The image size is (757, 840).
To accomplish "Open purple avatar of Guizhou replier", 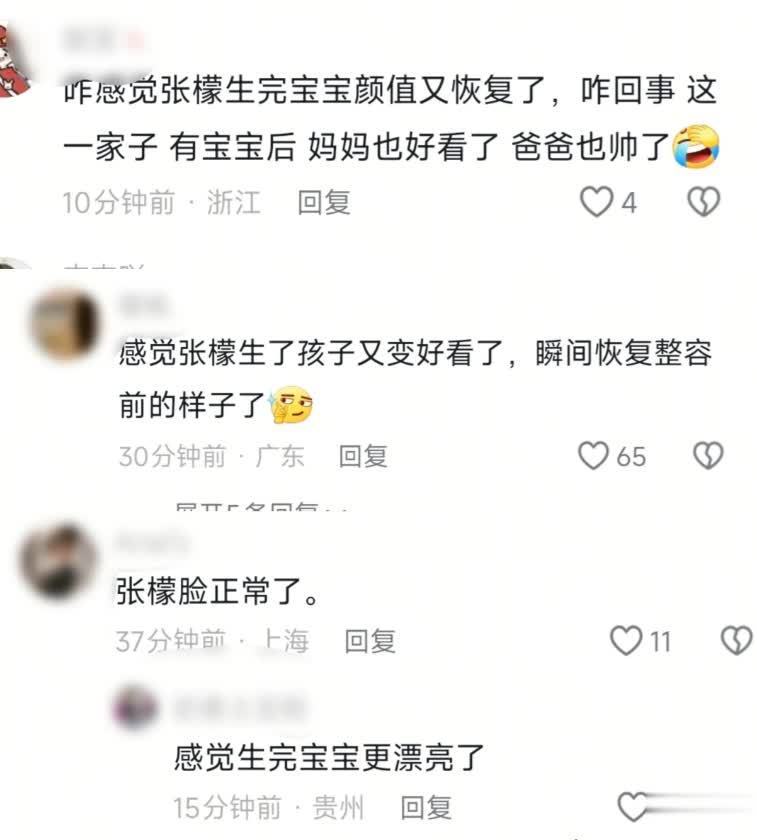I will click(134, 707).
